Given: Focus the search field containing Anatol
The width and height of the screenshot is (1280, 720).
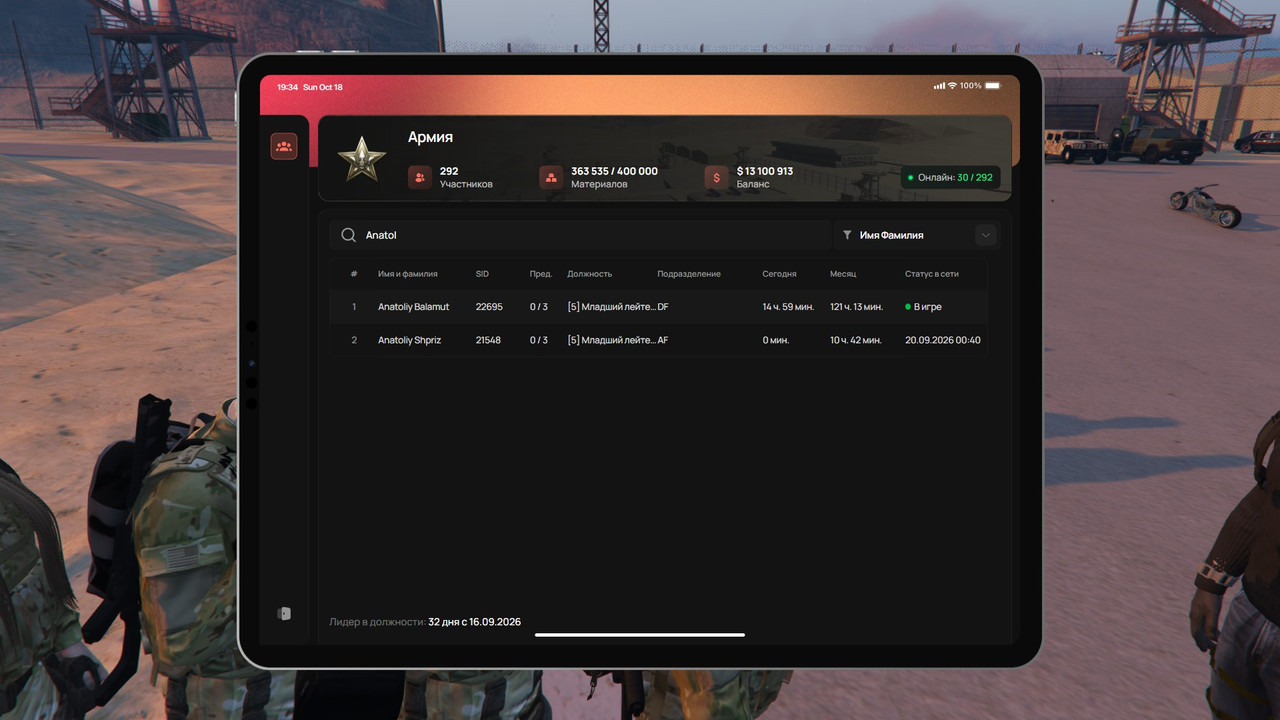Looking at the screenshot, I should click(x=581, y=235).
